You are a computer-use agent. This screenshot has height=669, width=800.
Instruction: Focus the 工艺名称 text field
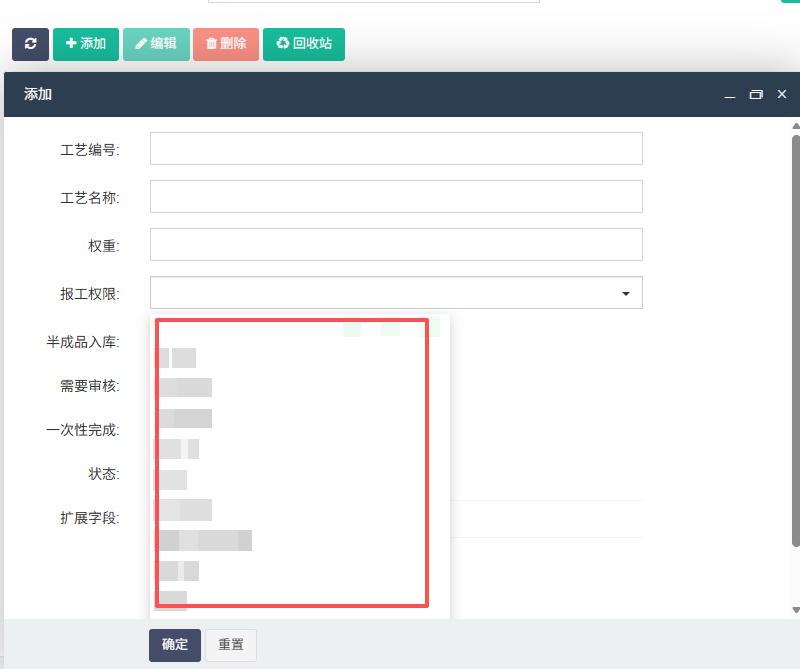396,196
